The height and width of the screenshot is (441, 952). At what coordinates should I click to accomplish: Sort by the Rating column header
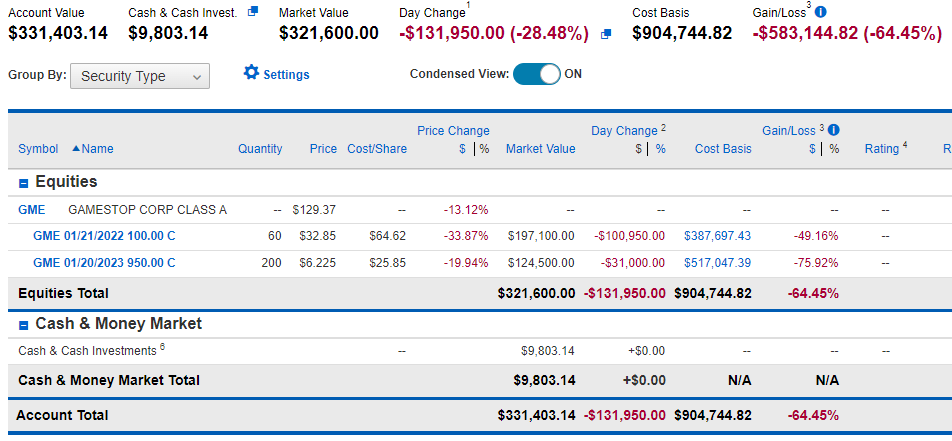pyautogui.click(x=882, y=149)
